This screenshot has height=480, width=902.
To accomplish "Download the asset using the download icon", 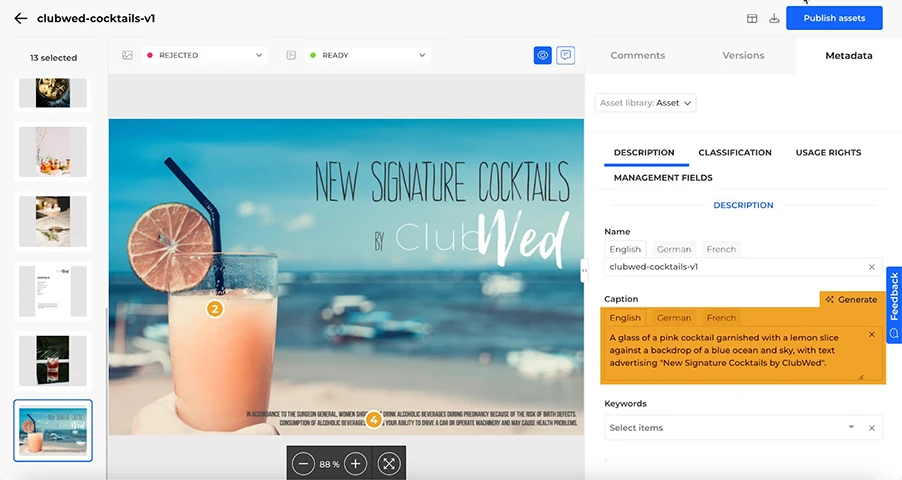I will click(774, 18).
